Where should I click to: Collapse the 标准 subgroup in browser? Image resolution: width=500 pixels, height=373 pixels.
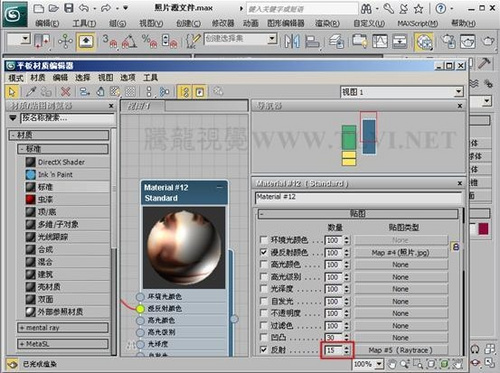pos(63,149)
